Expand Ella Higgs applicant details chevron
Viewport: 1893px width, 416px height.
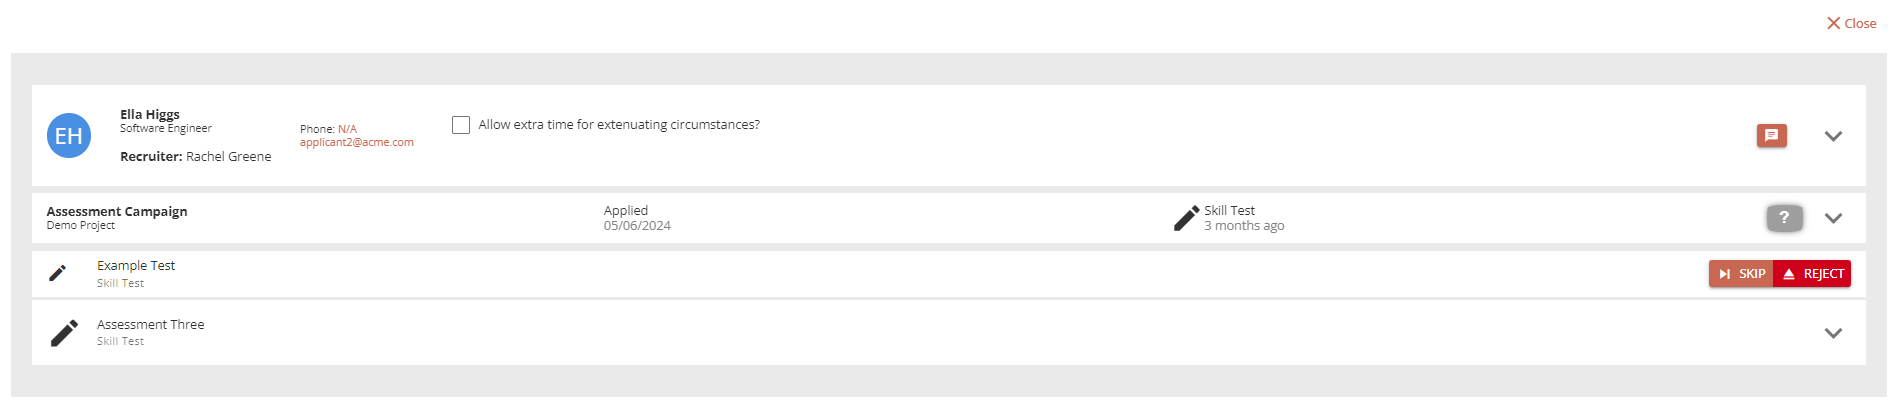point(1833,136)
